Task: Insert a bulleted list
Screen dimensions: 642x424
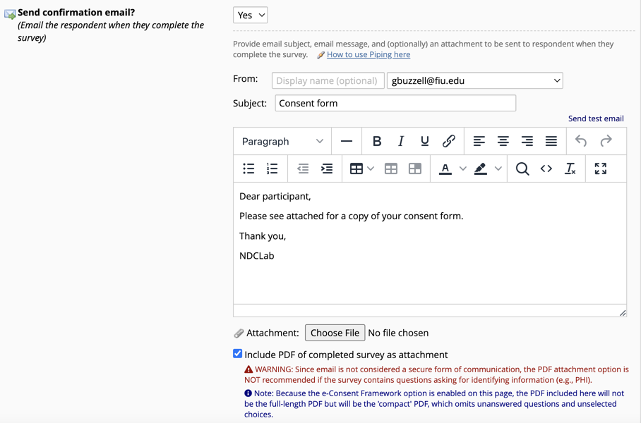Action: pyautogui.click(x=249, y=169)
